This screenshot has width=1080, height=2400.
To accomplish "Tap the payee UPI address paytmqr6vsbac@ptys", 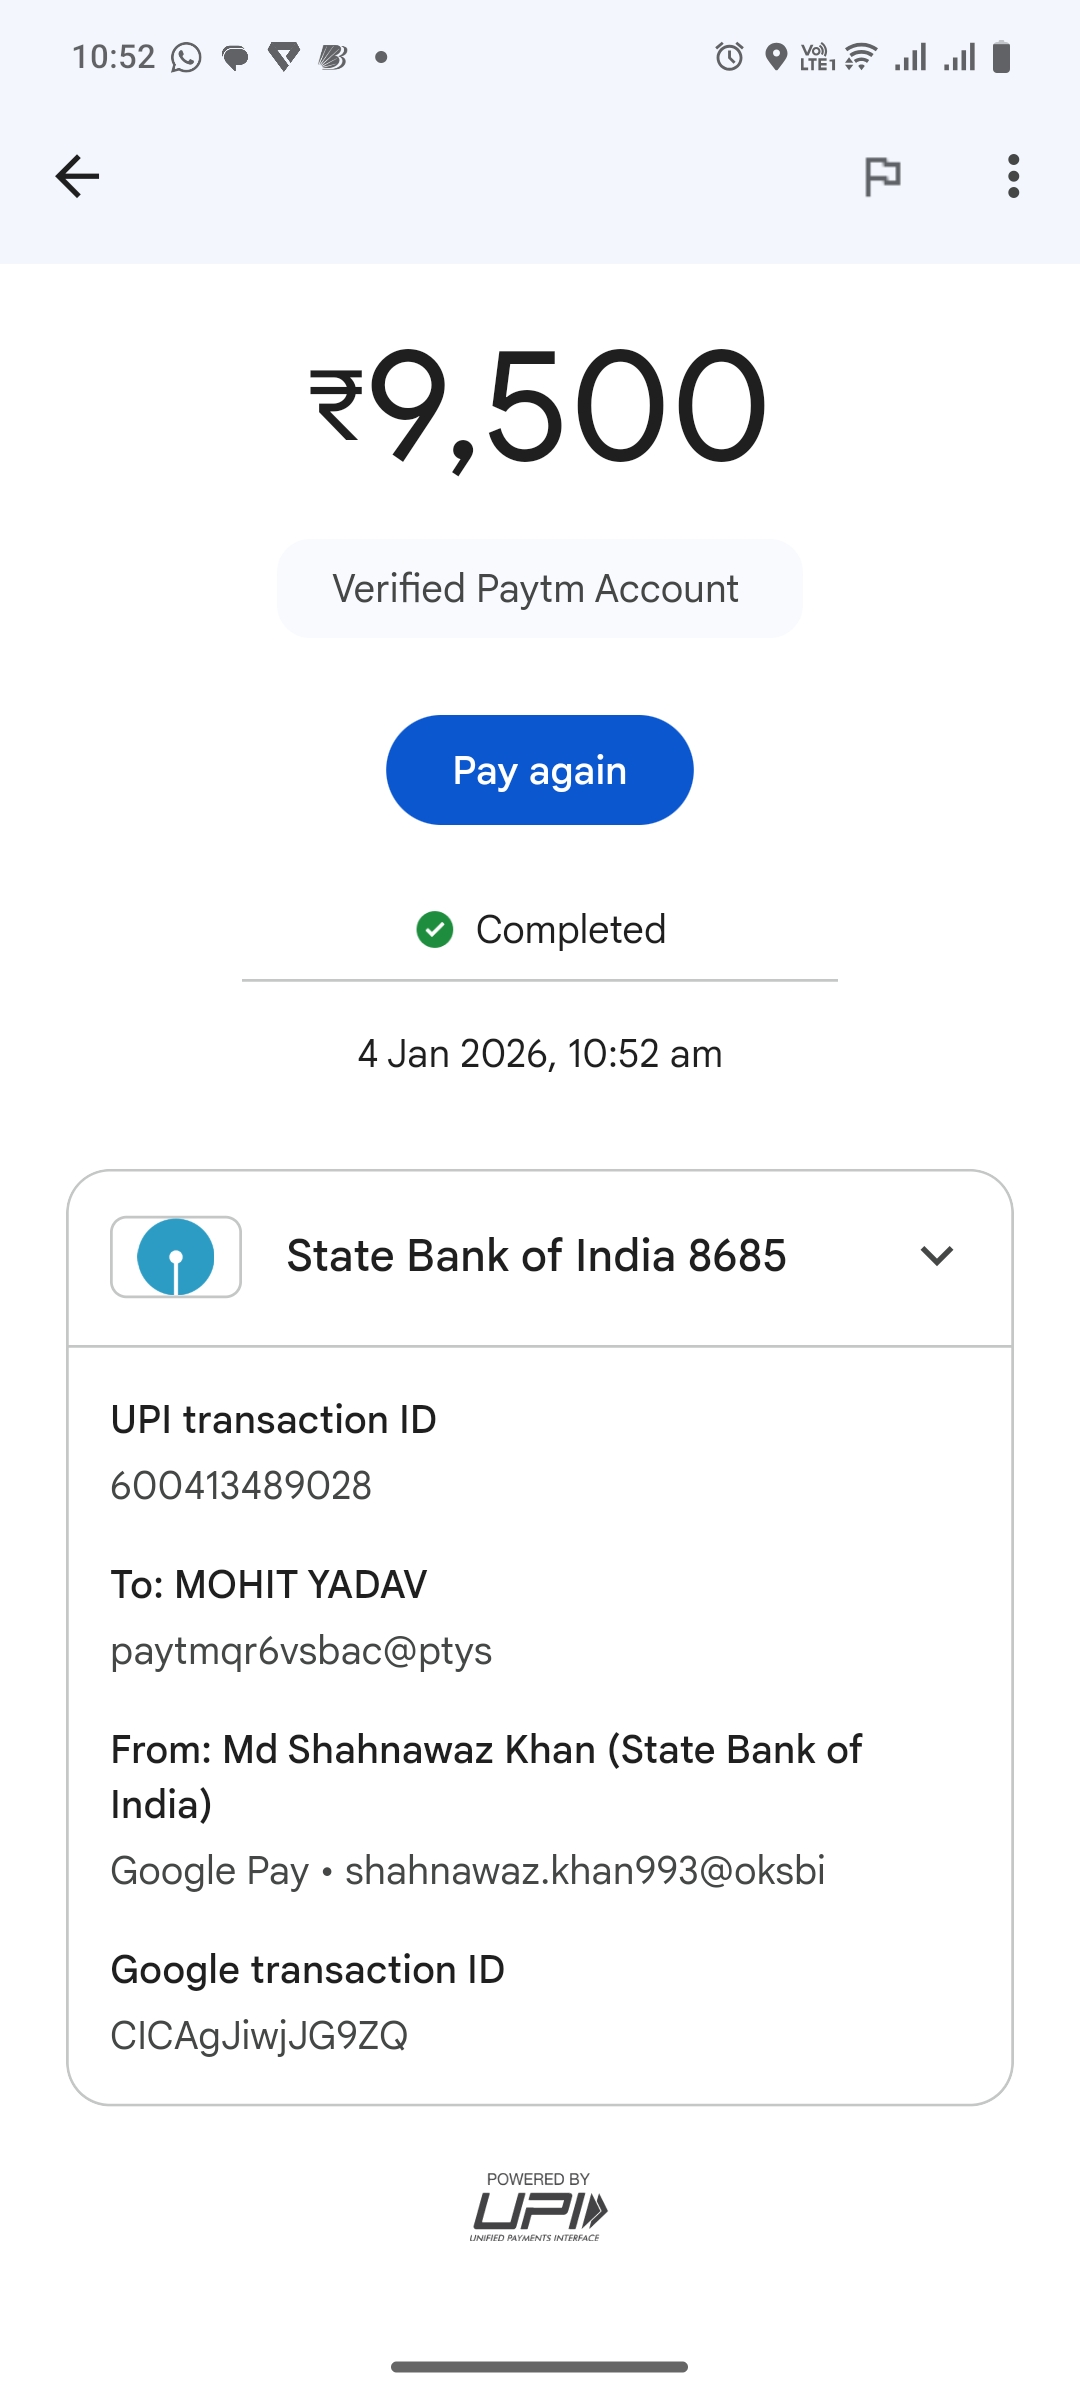I will point(301,1651).
